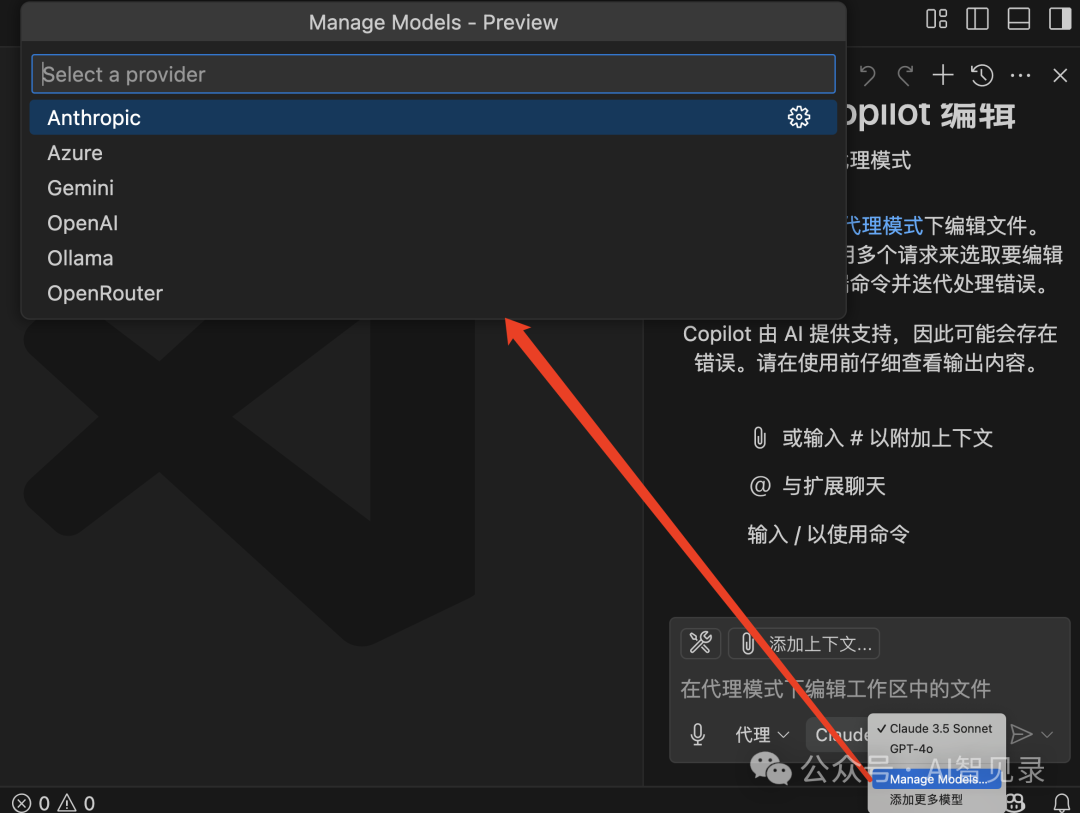Toggle the secondary sidebar icon top right

tap(1058, 19)
